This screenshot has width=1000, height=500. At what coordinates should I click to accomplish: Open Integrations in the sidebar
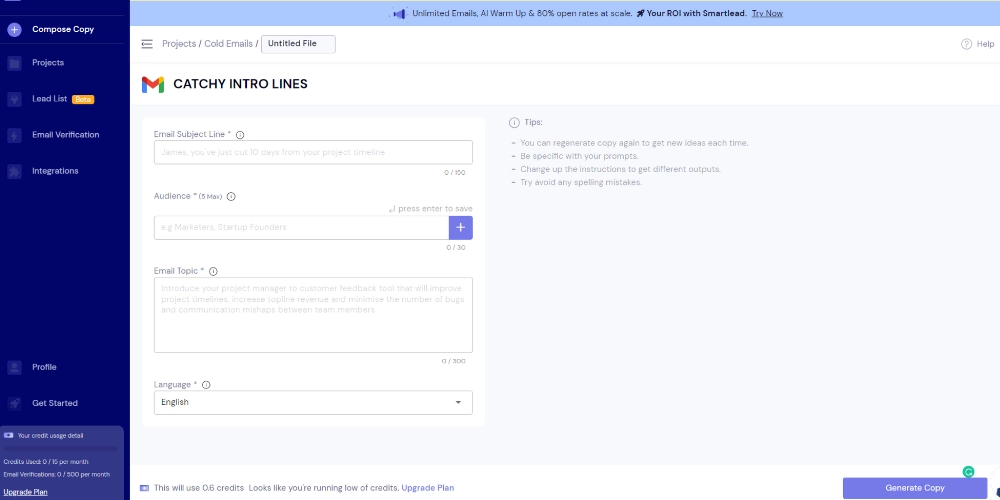(x=55, y=171)
